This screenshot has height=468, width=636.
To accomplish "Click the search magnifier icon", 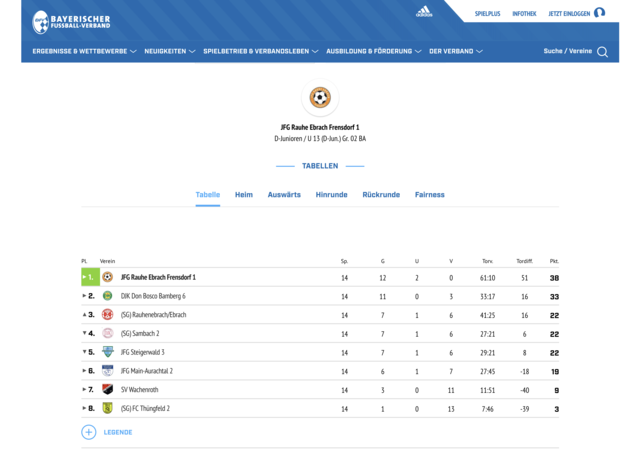I will pos(602,52).
